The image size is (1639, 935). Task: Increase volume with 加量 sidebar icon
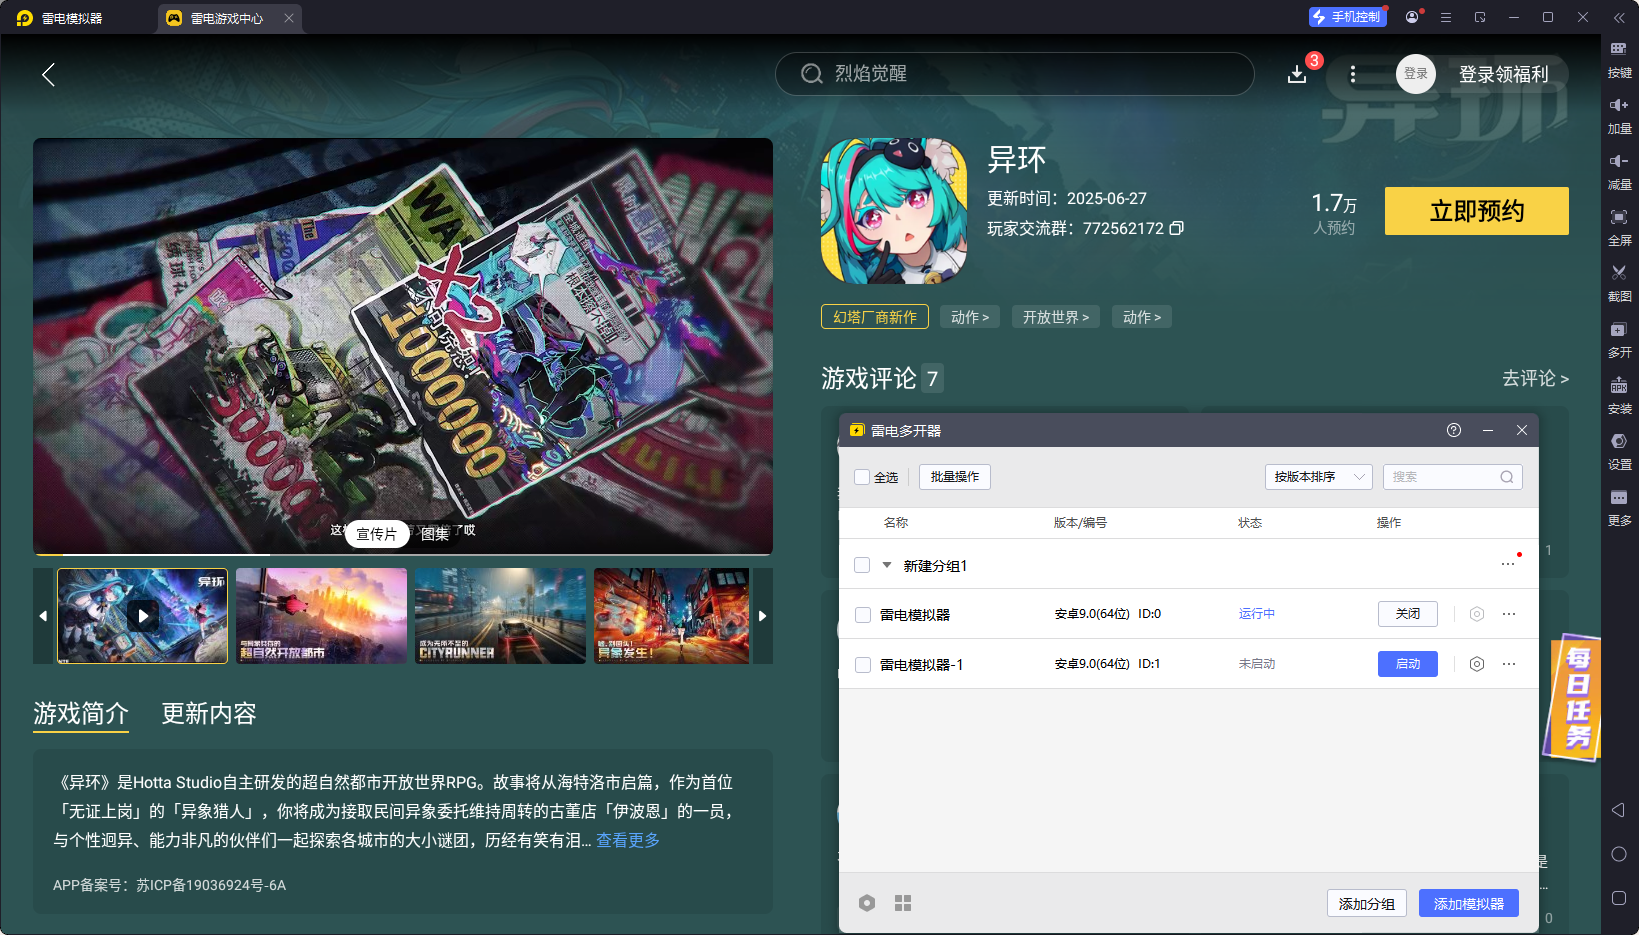point(1619,116)
